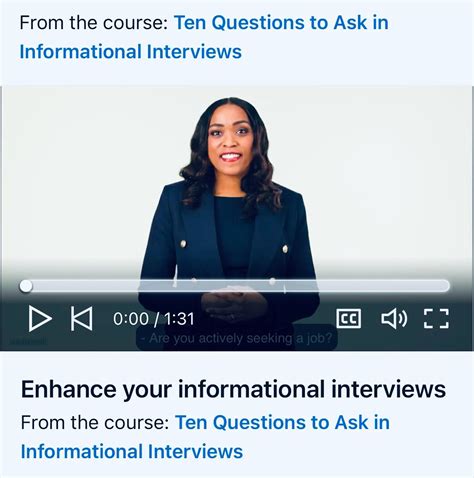Restart video using the skip-to-start icon
This screenshot has height=478, width=474.
(x=82, y=319)
